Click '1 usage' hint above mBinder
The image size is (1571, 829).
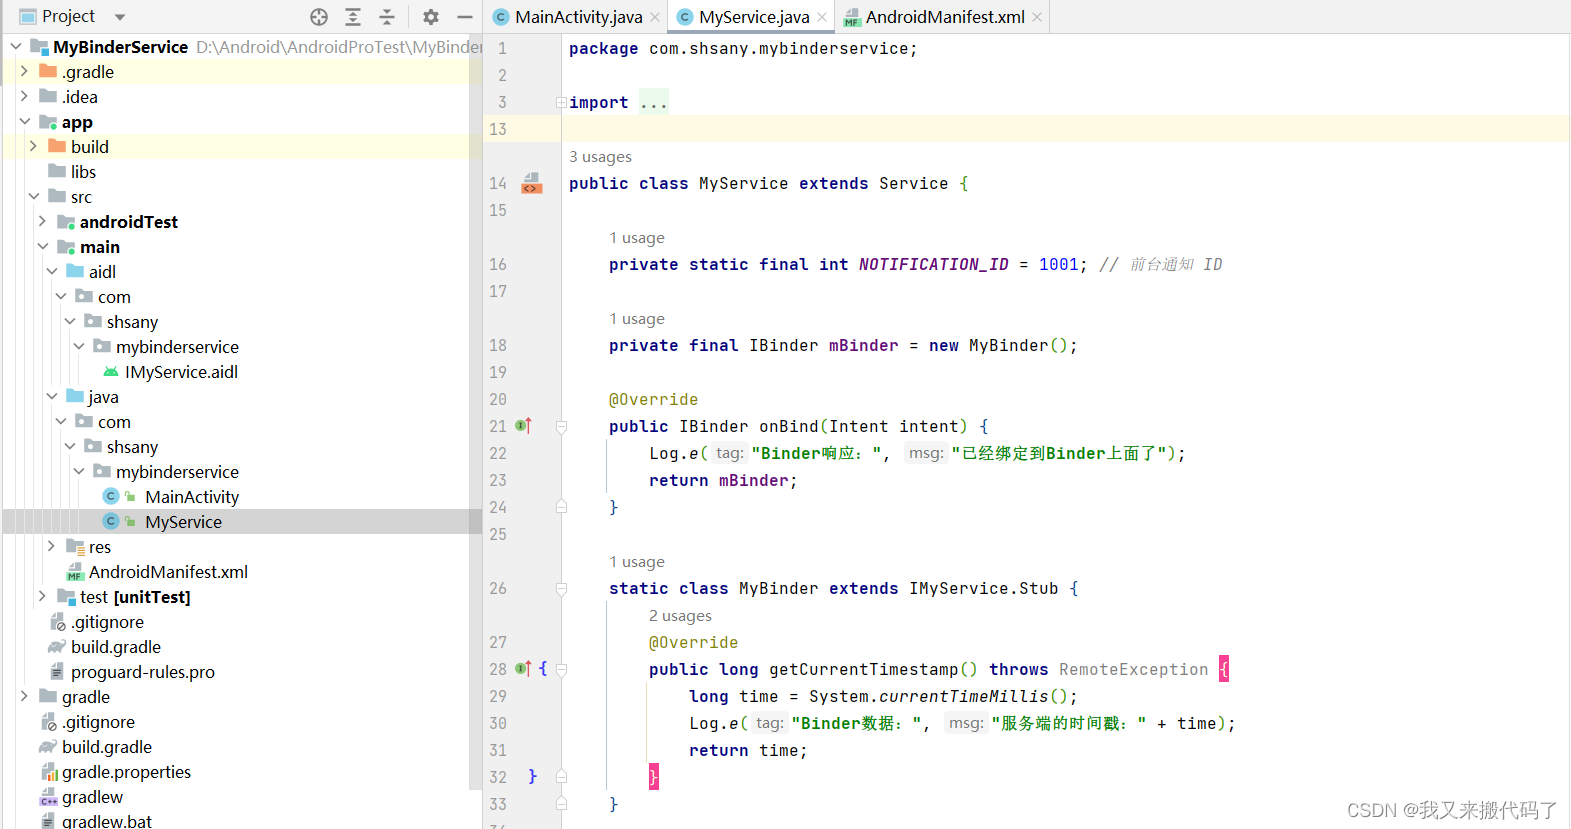637,319
